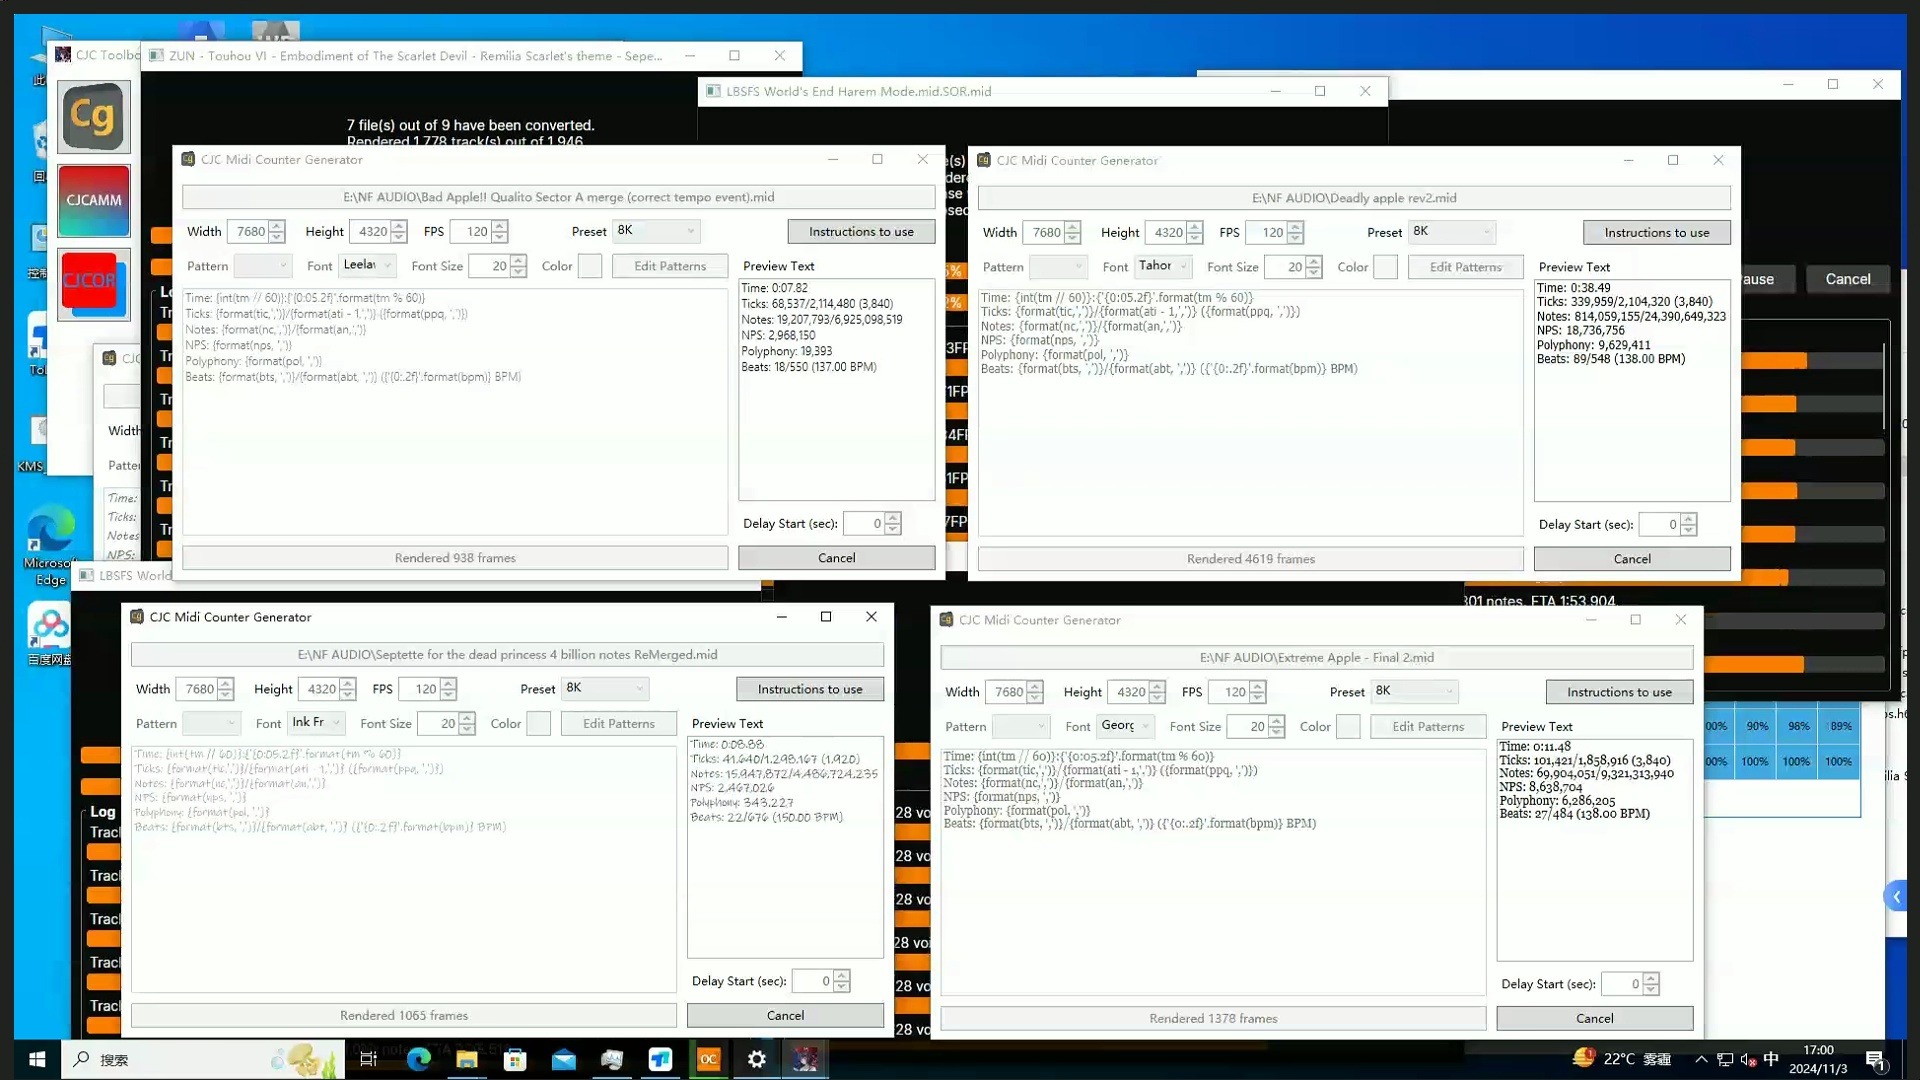Click the Septette window title icon
The height and width of the screenshot is (1080, 1920).
pyautogui.click(x=137, y=617)
